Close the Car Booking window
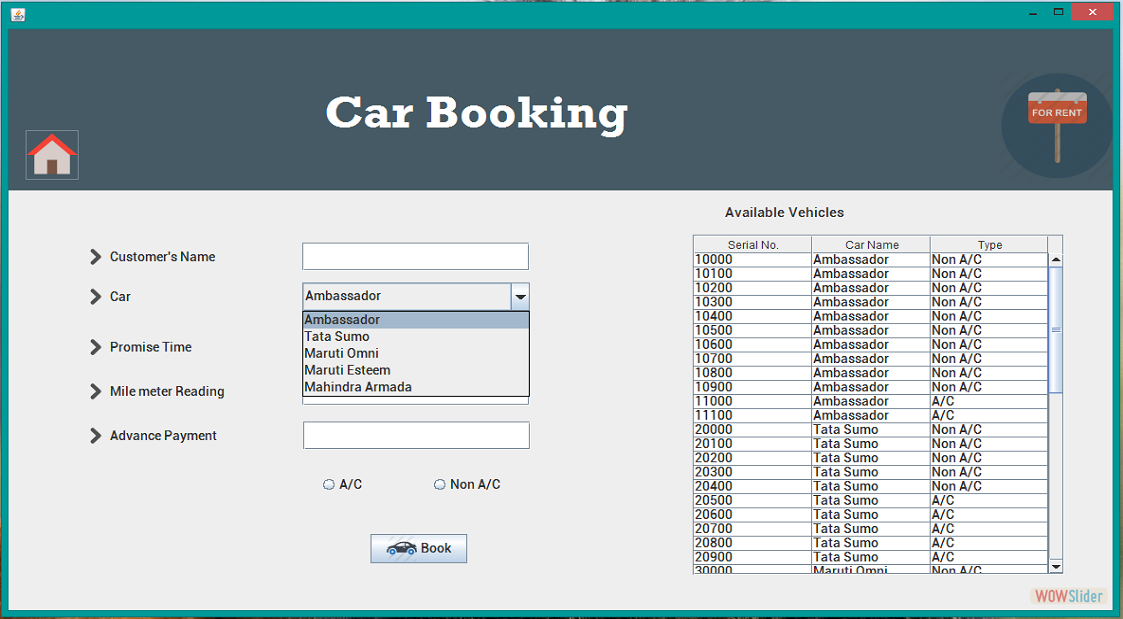Screen dimensions: 1123x619 1092,12
